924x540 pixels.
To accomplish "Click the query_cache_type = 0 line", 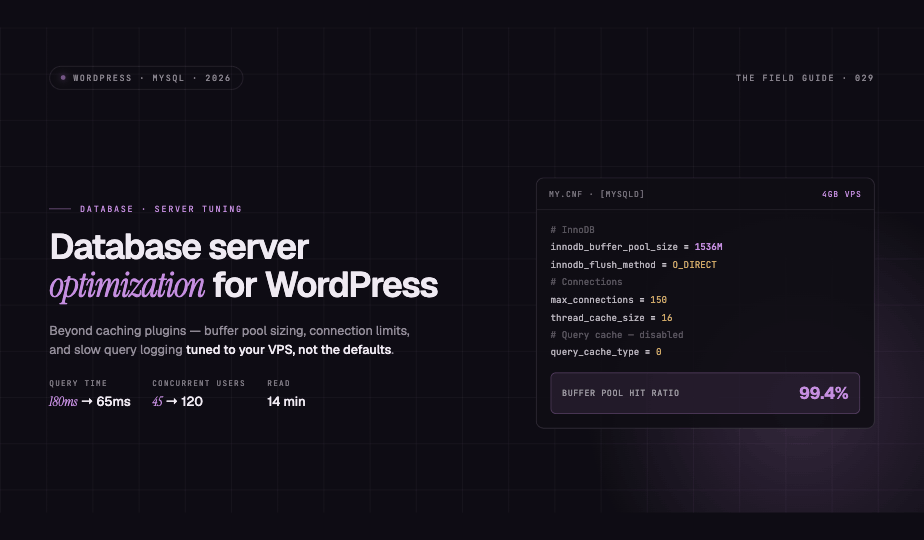I will [x=606, y=352].
